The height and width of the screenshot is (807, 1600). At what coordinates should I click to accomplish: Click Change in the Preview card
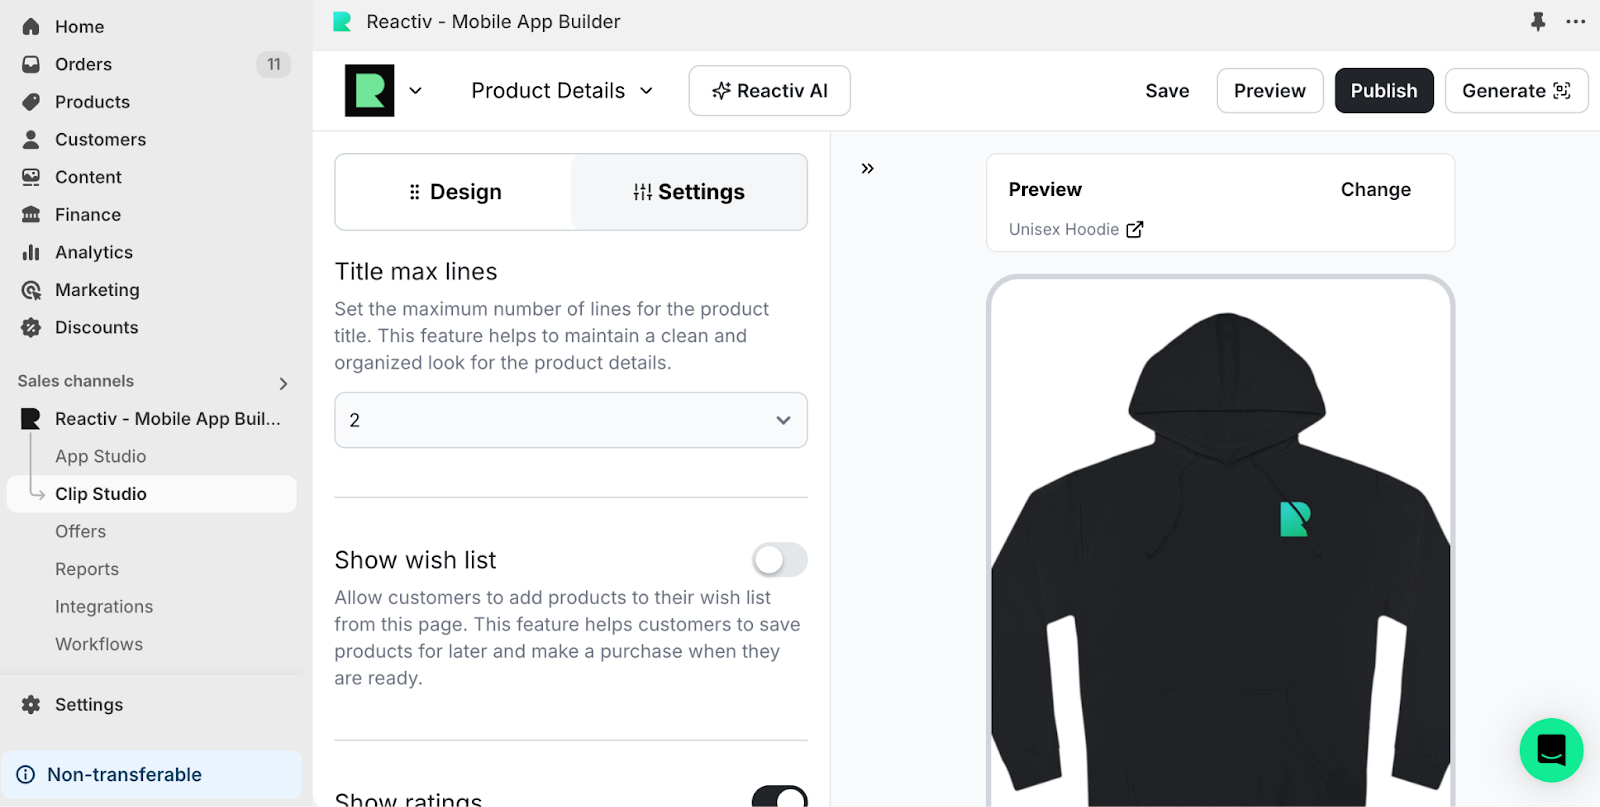tap(1375, 190)
